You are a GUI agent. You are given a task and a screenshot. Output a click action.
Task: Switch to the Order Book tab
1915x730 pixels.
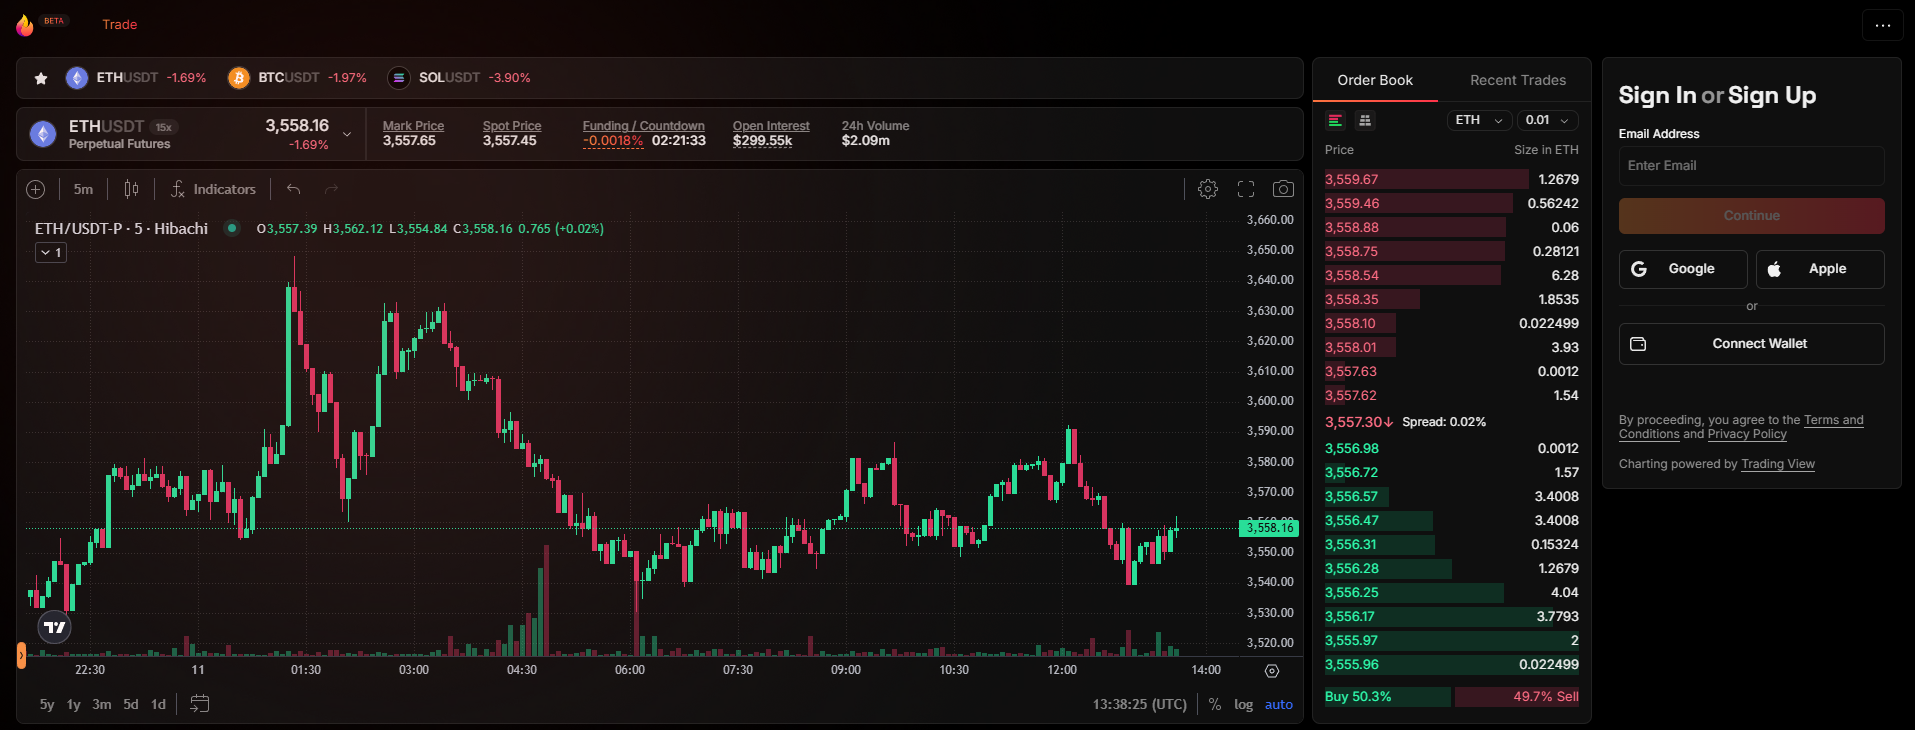pos(1375,80)
